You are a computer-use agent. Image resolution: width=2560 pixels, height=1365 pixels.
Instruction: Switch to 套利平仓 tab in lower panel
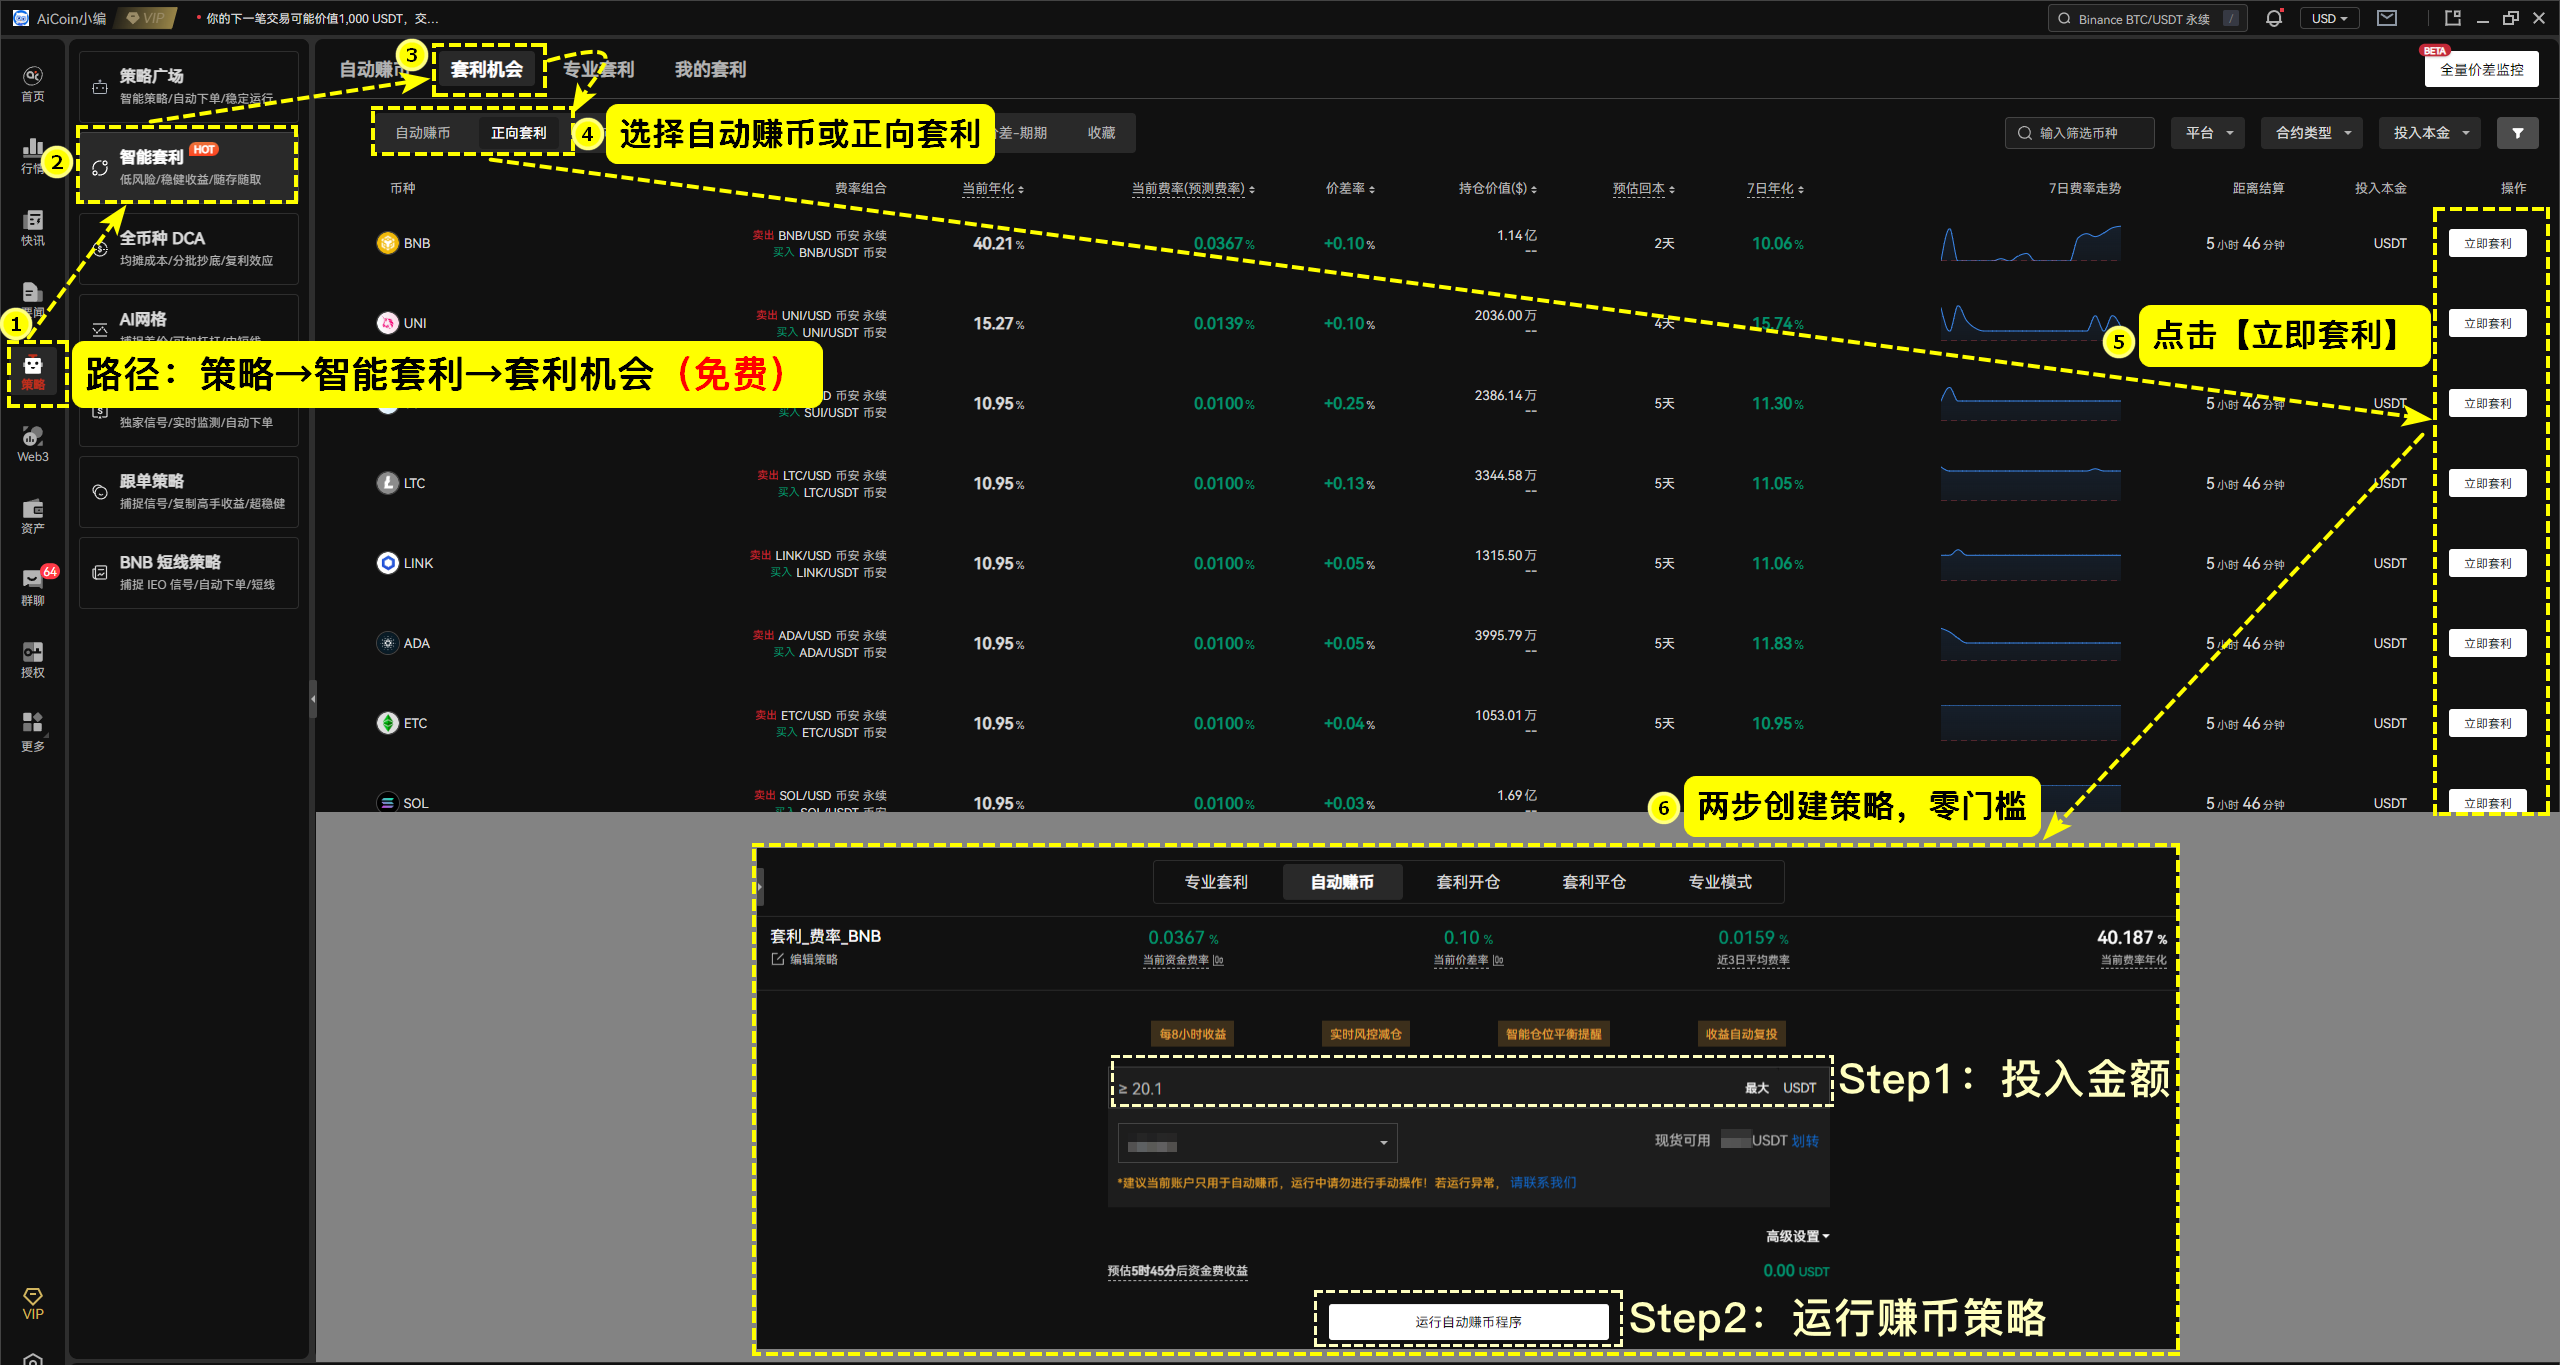(1594, 882)
